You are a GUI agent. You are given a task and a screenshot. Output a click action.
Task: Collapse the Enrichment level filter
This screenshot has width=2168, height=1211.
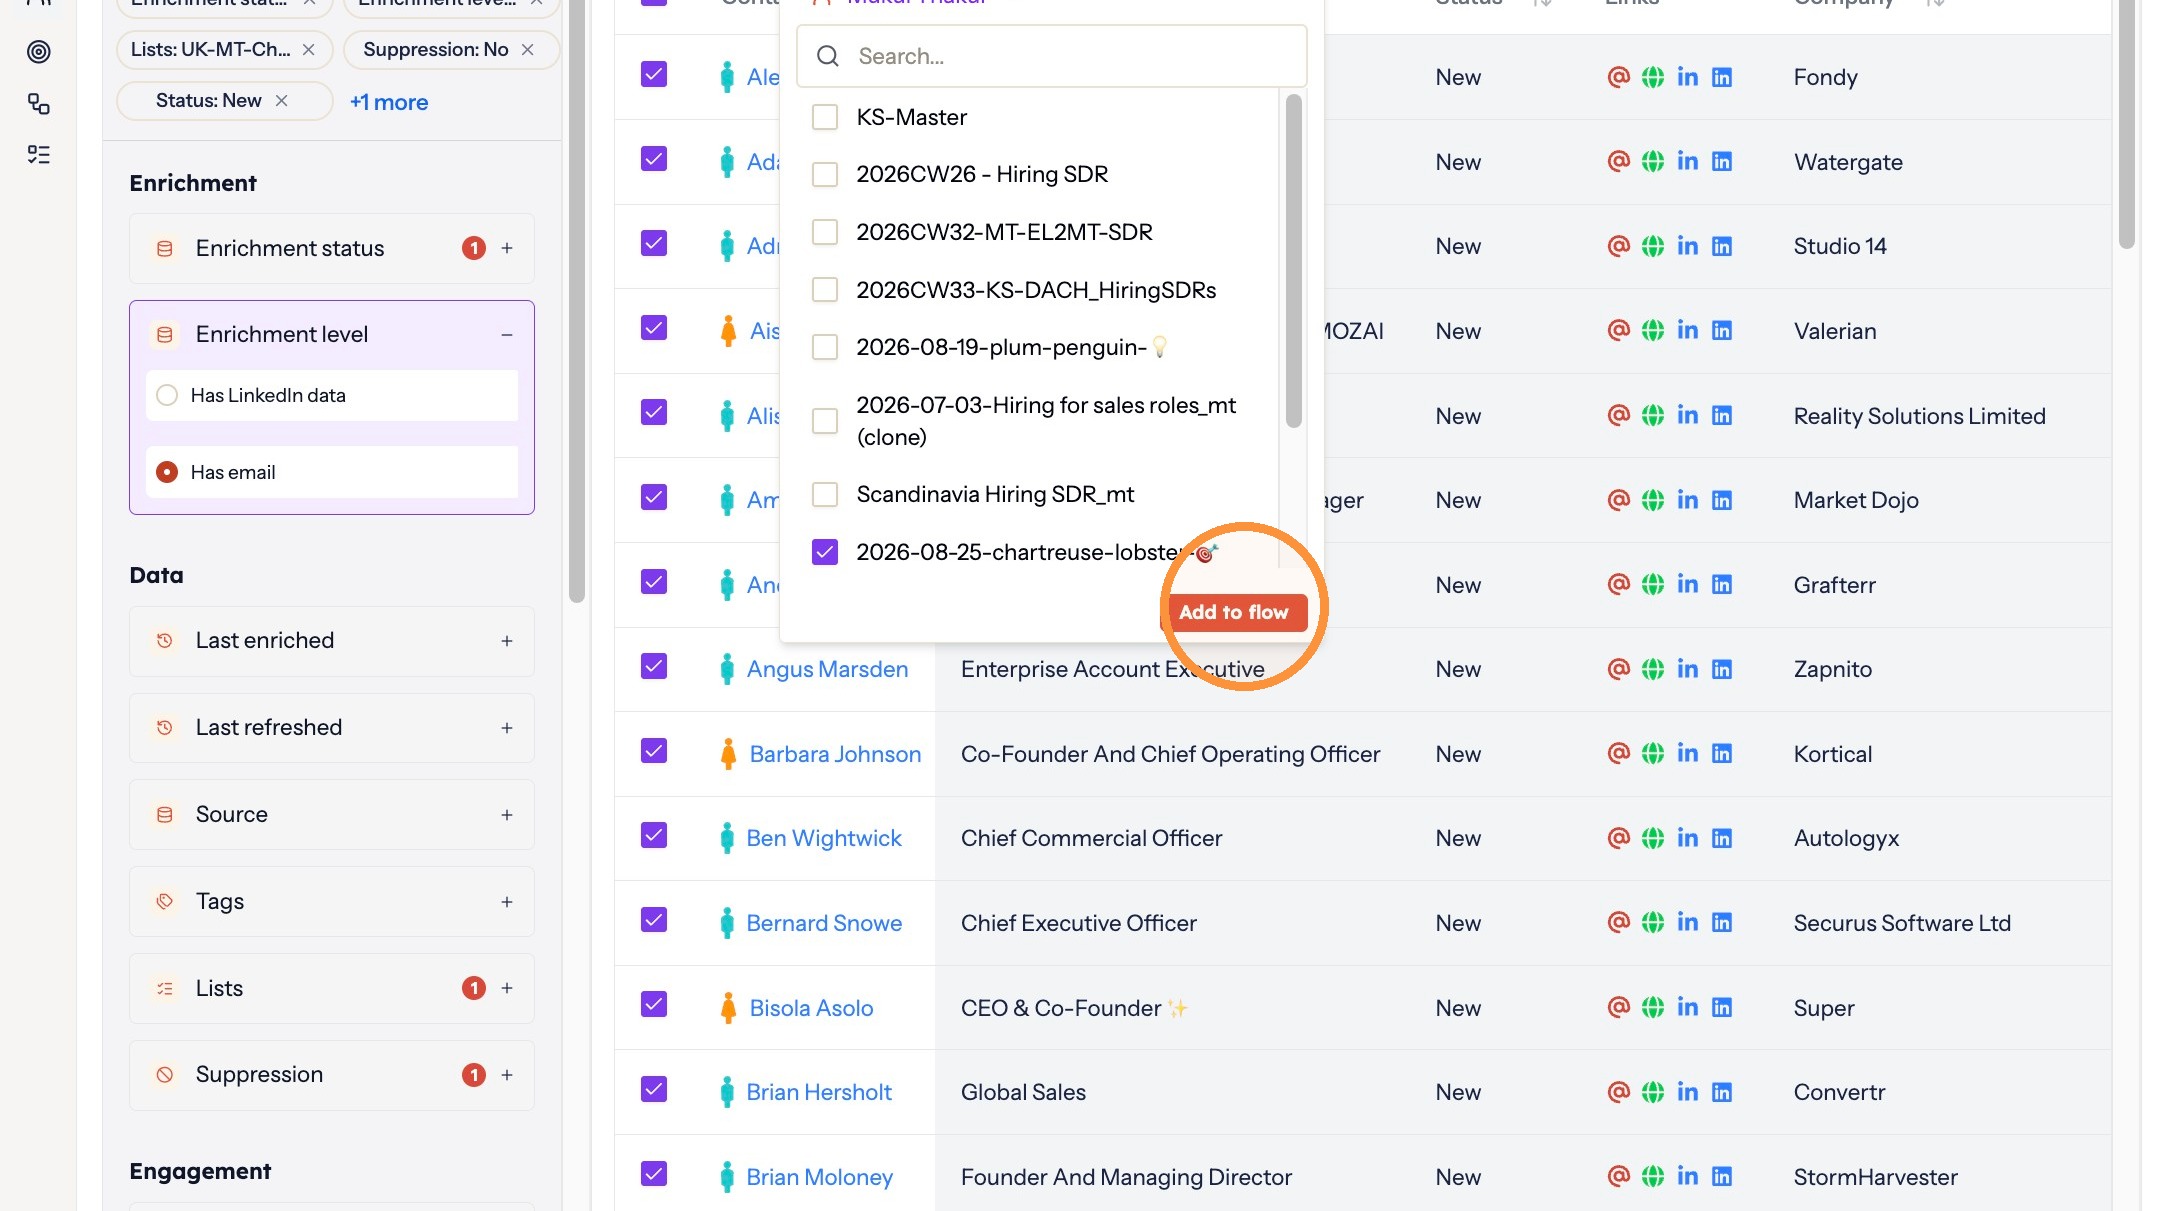[x=507, y=334]
